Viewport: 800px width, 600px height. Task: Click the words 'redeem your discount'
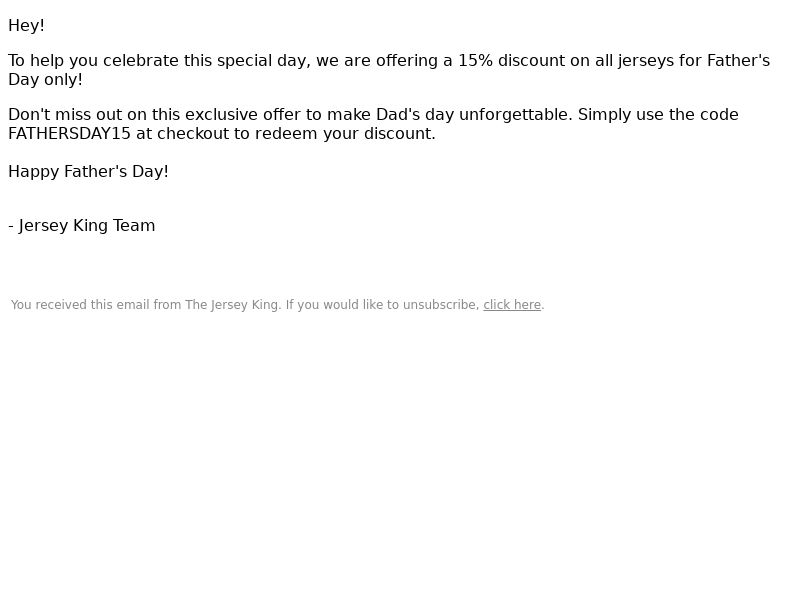click(343, 134)
